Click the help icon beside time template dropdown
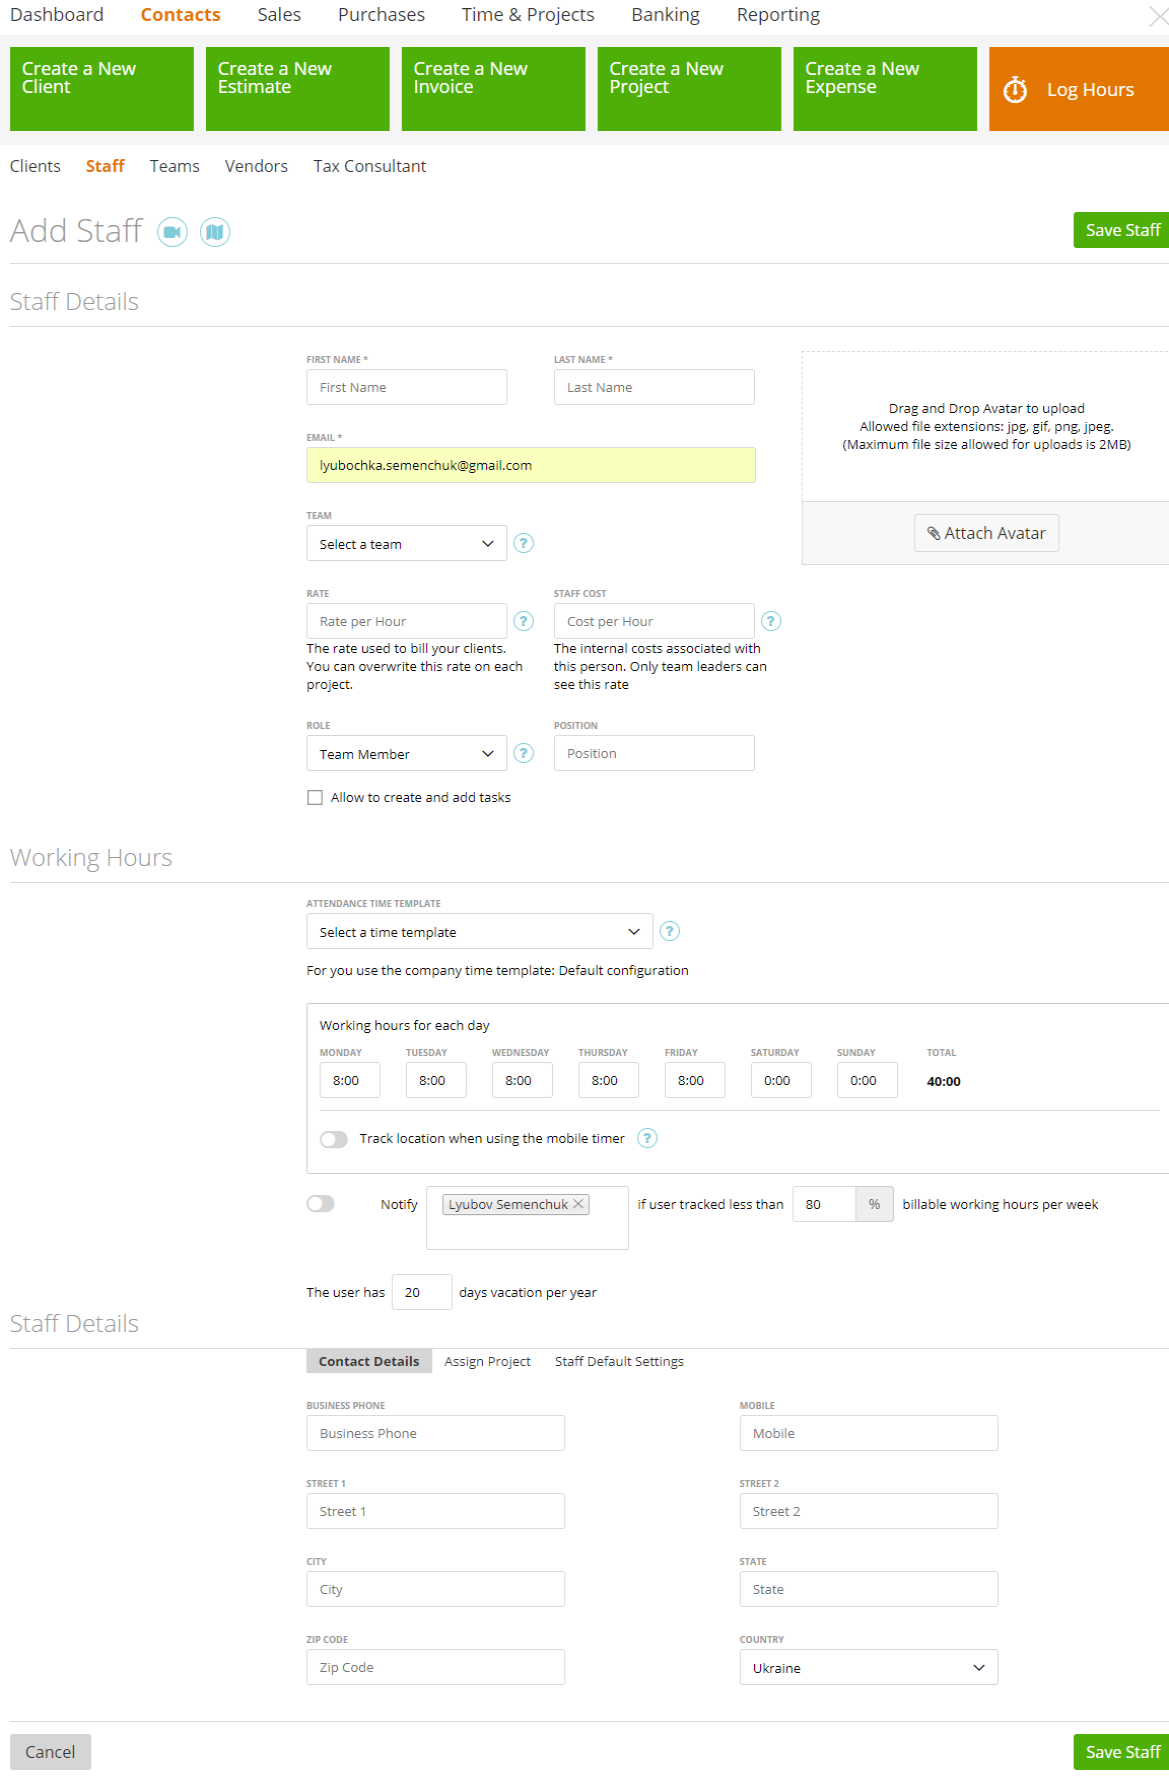 click(670, 931)
